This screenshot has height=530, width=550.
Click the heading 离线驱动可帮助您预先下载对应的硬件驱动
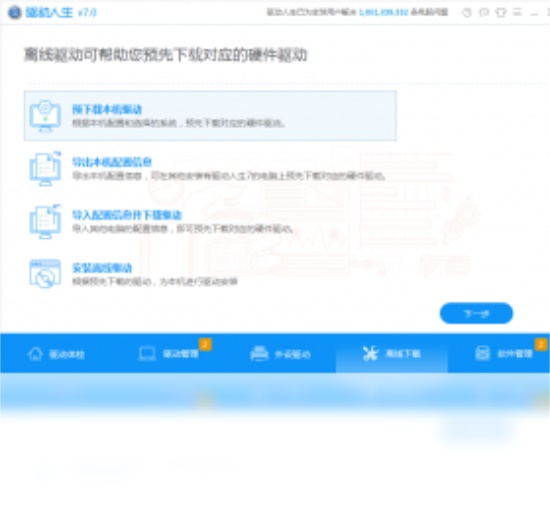166,55
